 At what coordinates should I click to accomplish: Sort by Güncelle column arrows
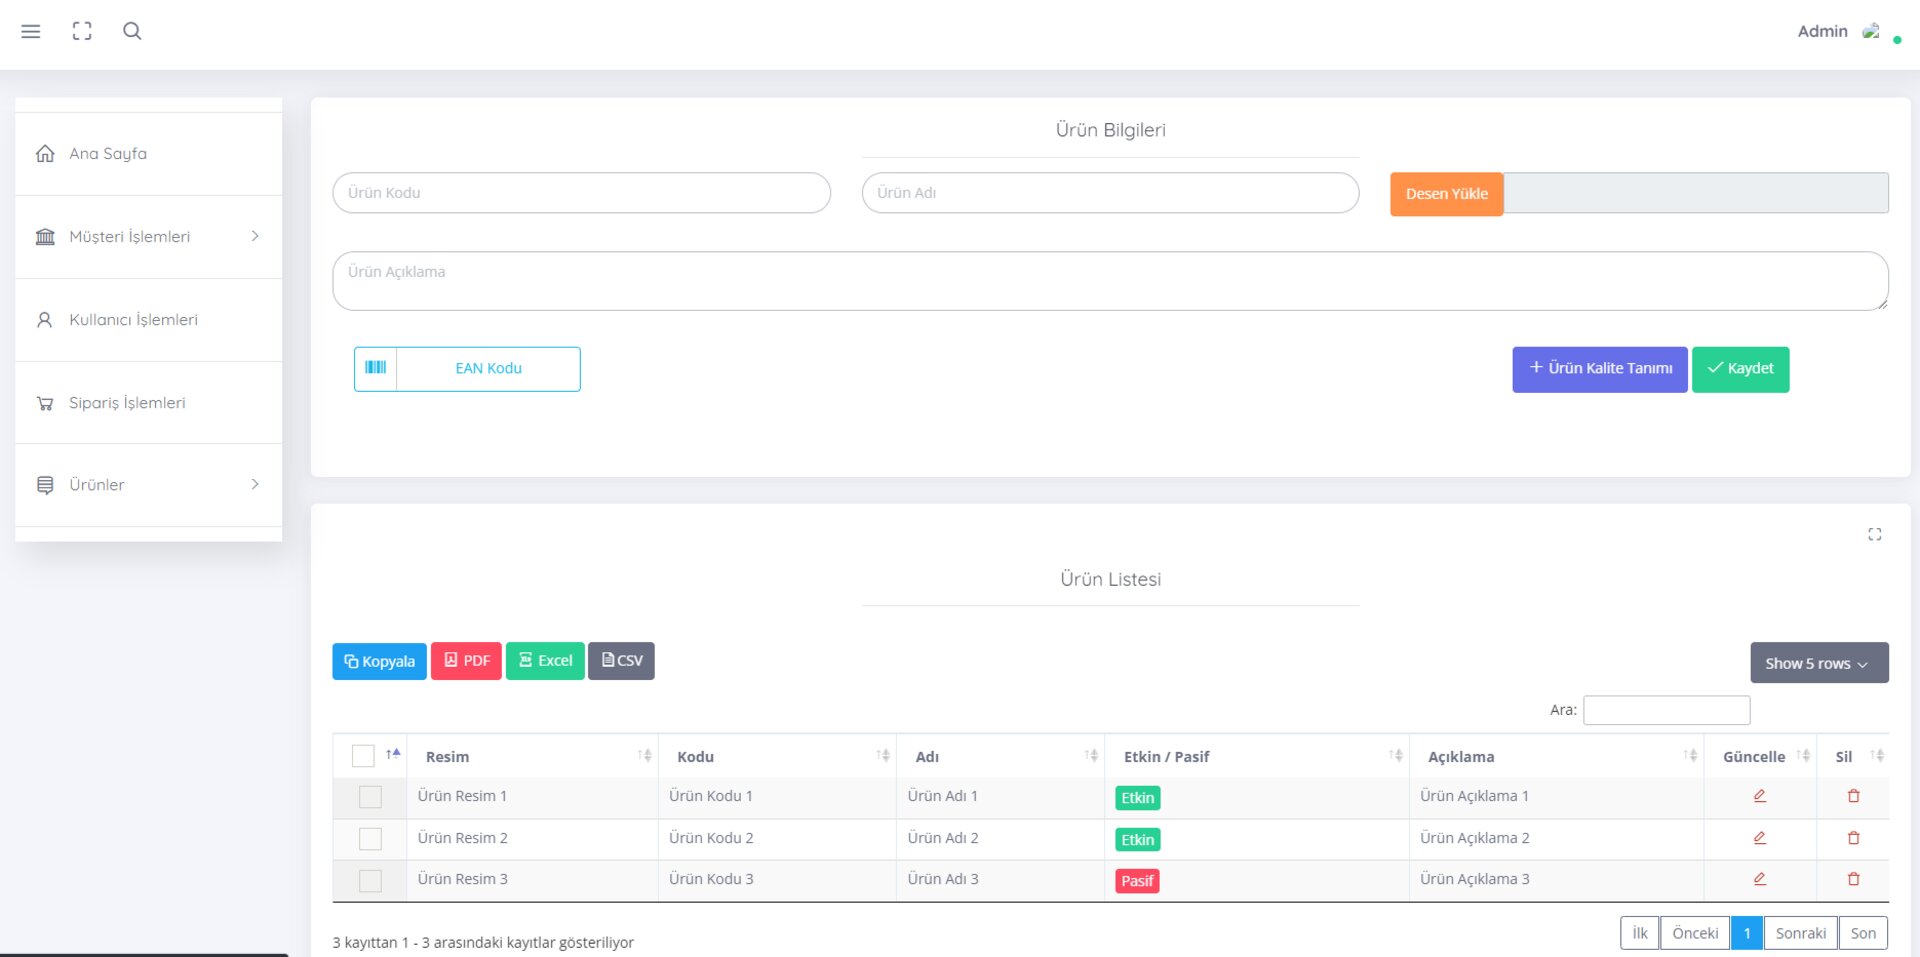[1803, 756]
